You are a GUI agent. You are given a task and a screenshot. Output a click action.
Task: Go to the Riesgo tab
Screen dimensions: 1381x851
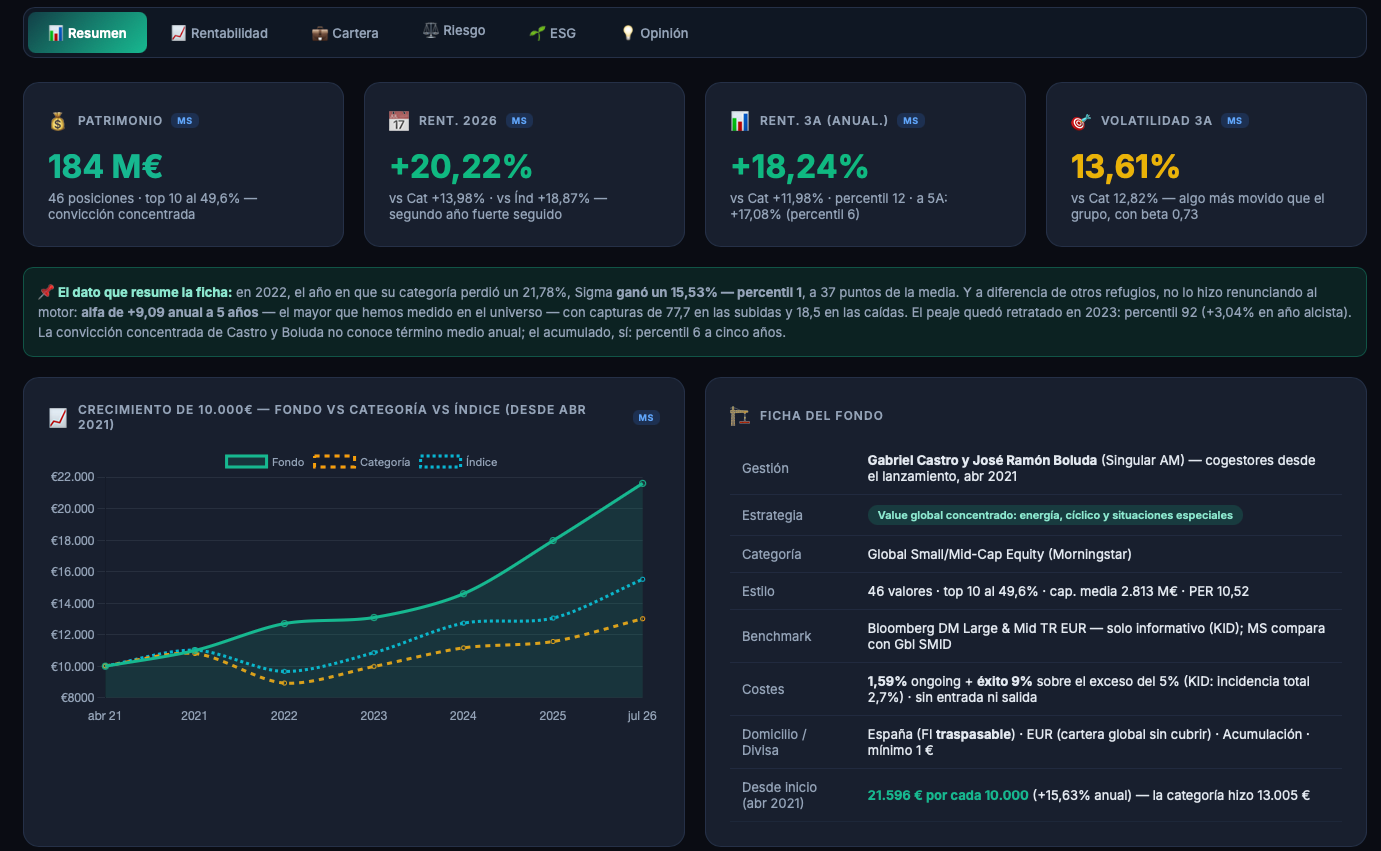[x=454, y=31]
